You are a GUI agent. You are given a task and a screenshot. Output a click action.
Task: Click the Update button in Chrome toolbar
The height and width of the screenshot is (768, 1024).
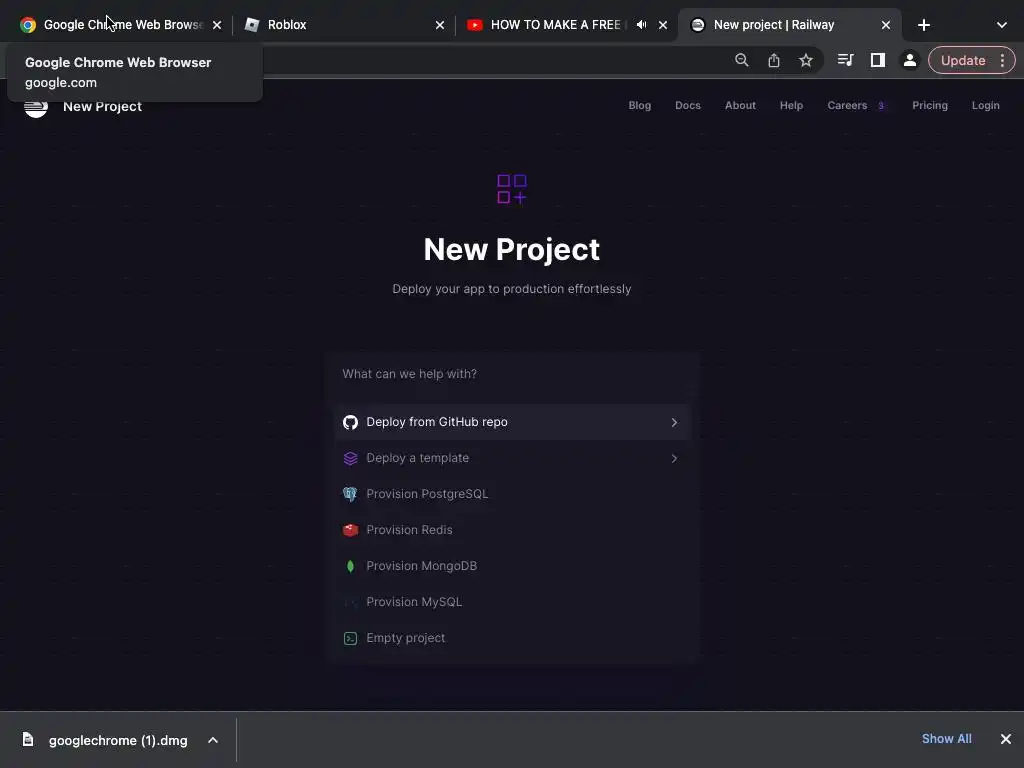[x=963, y=60]
